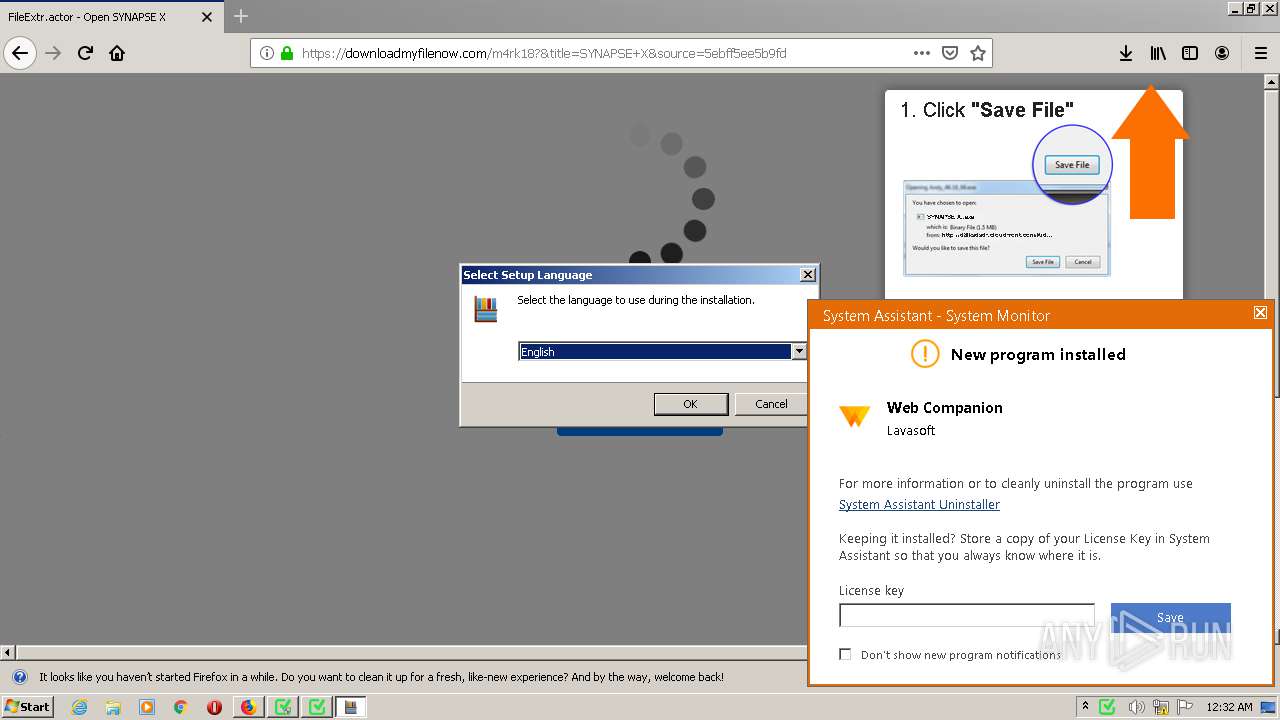Restore down the browser window
Viewport: 1280px width, 720px height.
coord(1251,8)
